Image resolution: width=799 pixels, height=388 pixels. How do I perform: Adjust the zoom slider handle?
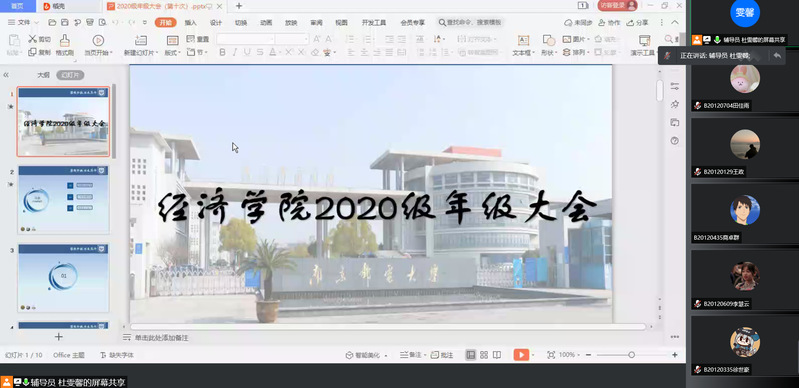[631, 355]
